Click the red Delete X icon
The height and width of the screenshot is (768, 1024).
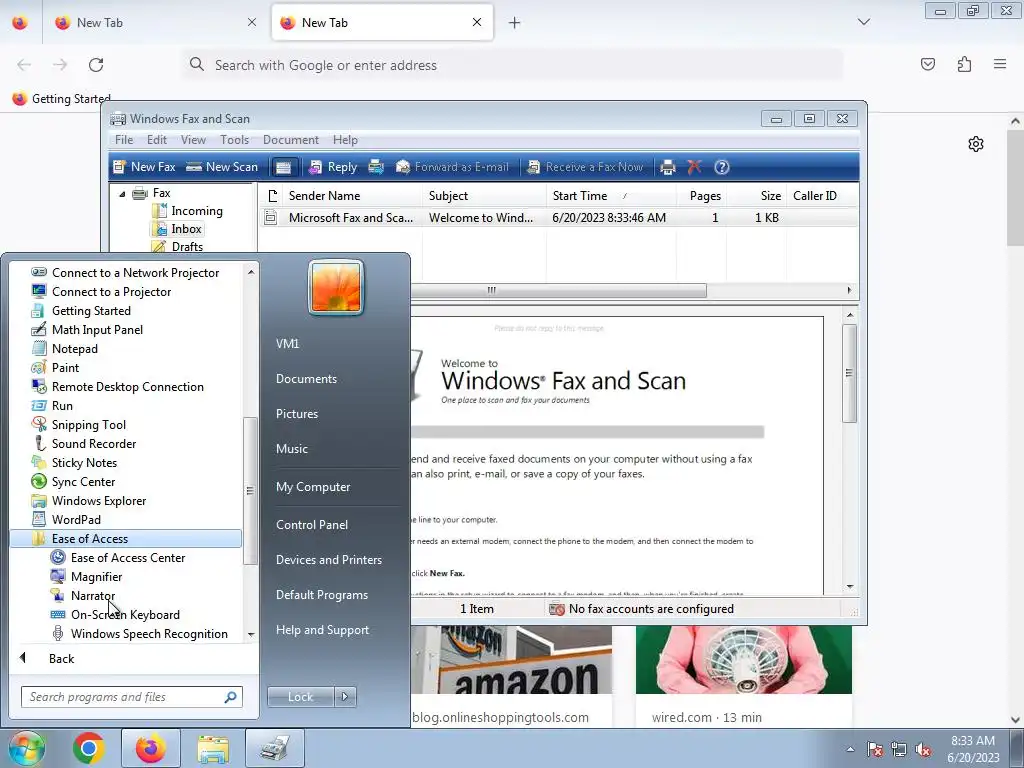(694, 167)
